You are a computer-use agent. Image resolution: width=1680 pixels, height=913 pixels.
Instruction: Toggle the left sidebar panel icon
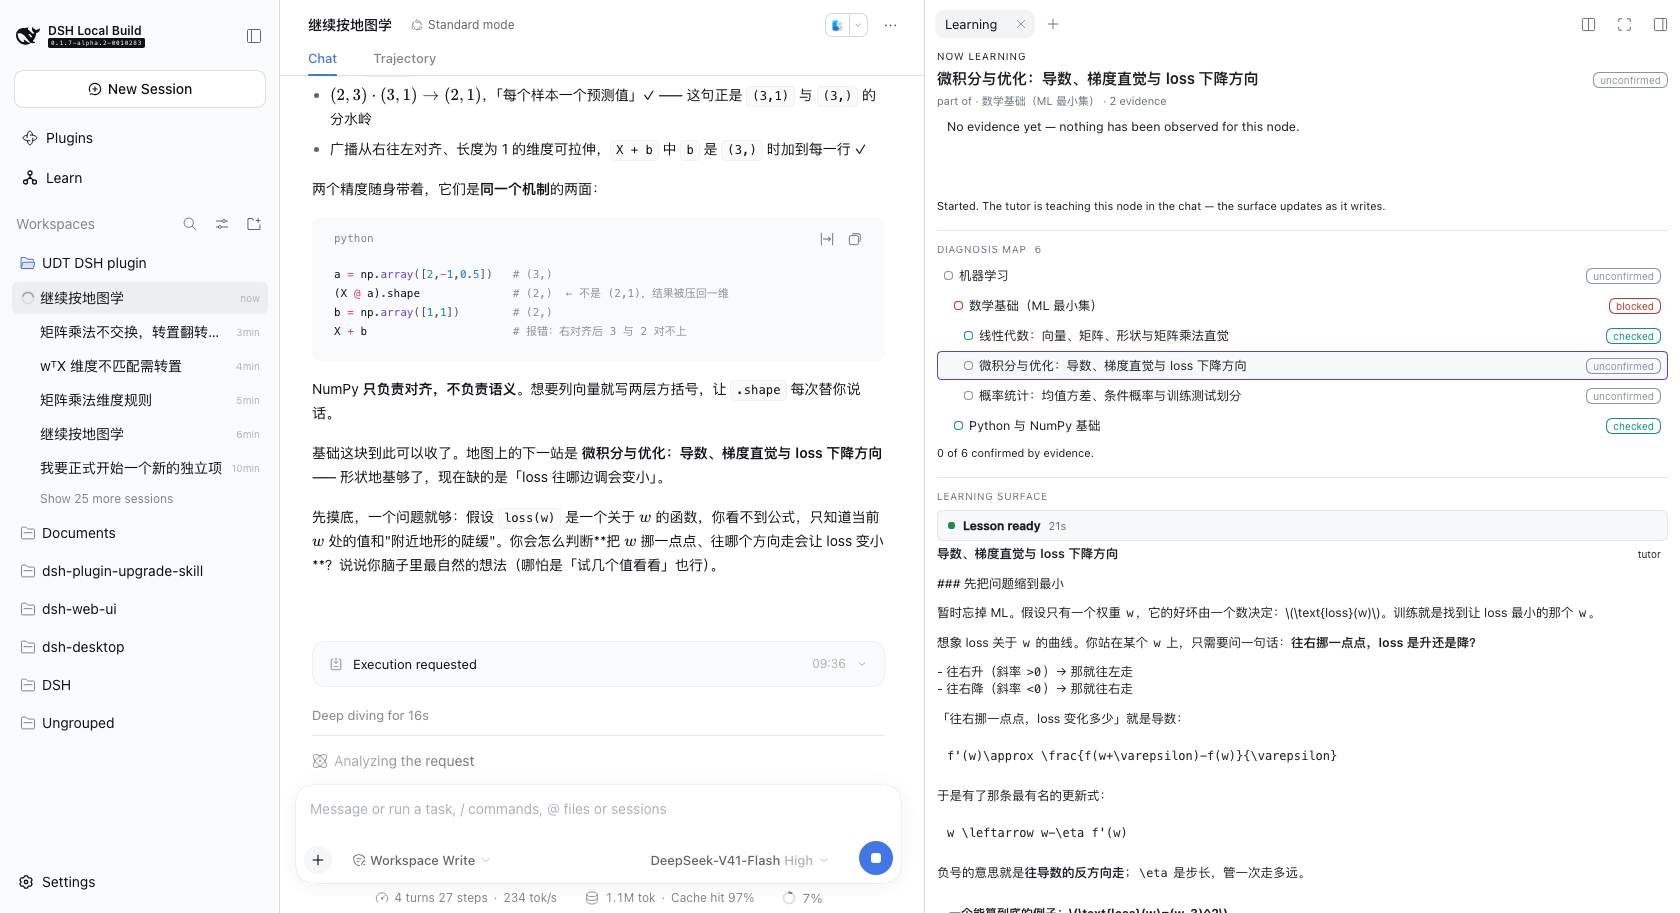tap(254, 36)
